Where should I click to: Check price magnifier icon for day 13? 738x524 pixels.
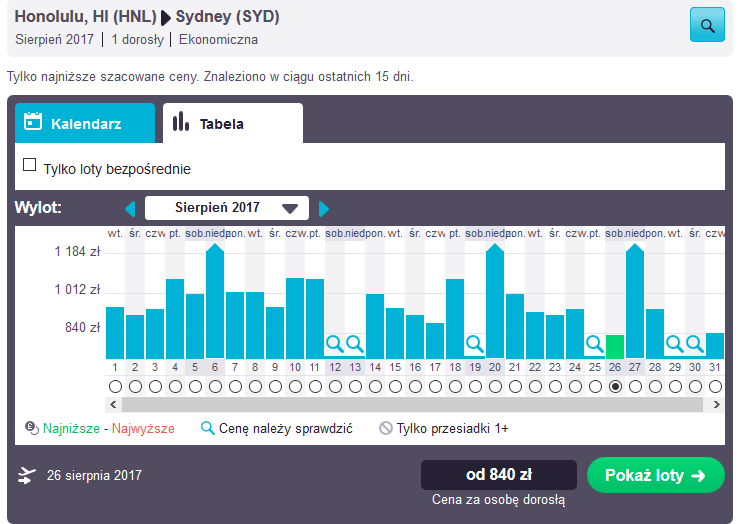tap(355, 344)
